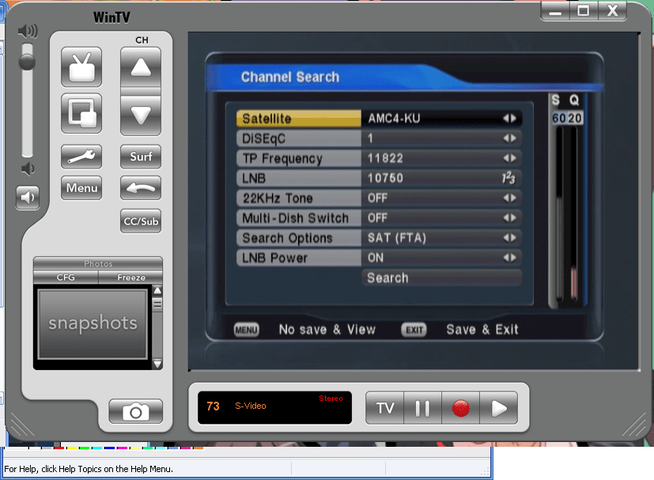Screen dimensions: 654x480
Task: Click Help status bar text in background window
Action: [x=88, y=469]
